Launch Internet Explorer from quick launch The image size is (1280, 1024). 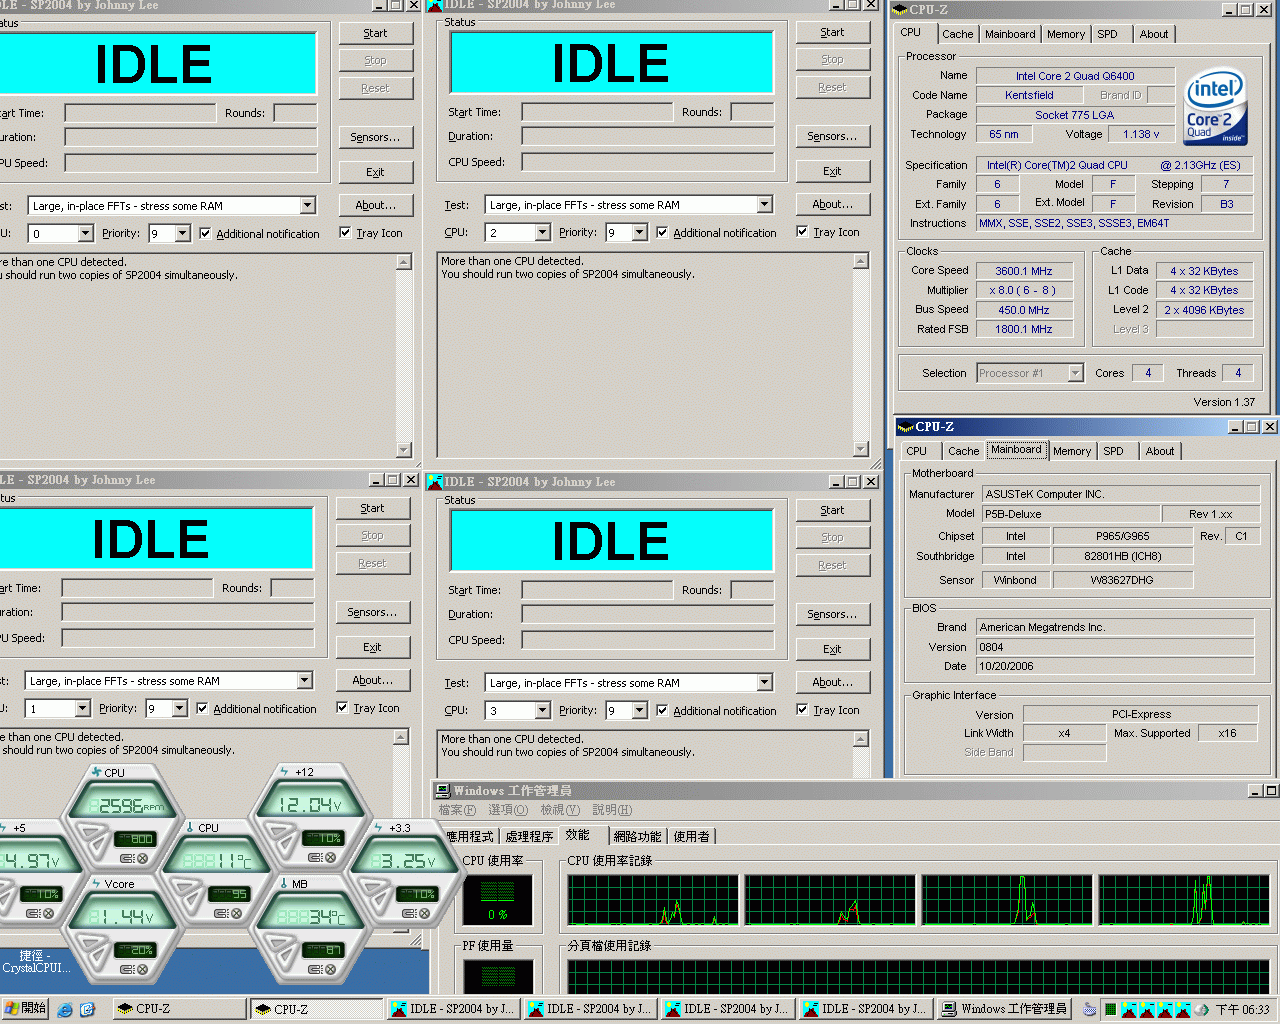click(x=65, y=1010)
